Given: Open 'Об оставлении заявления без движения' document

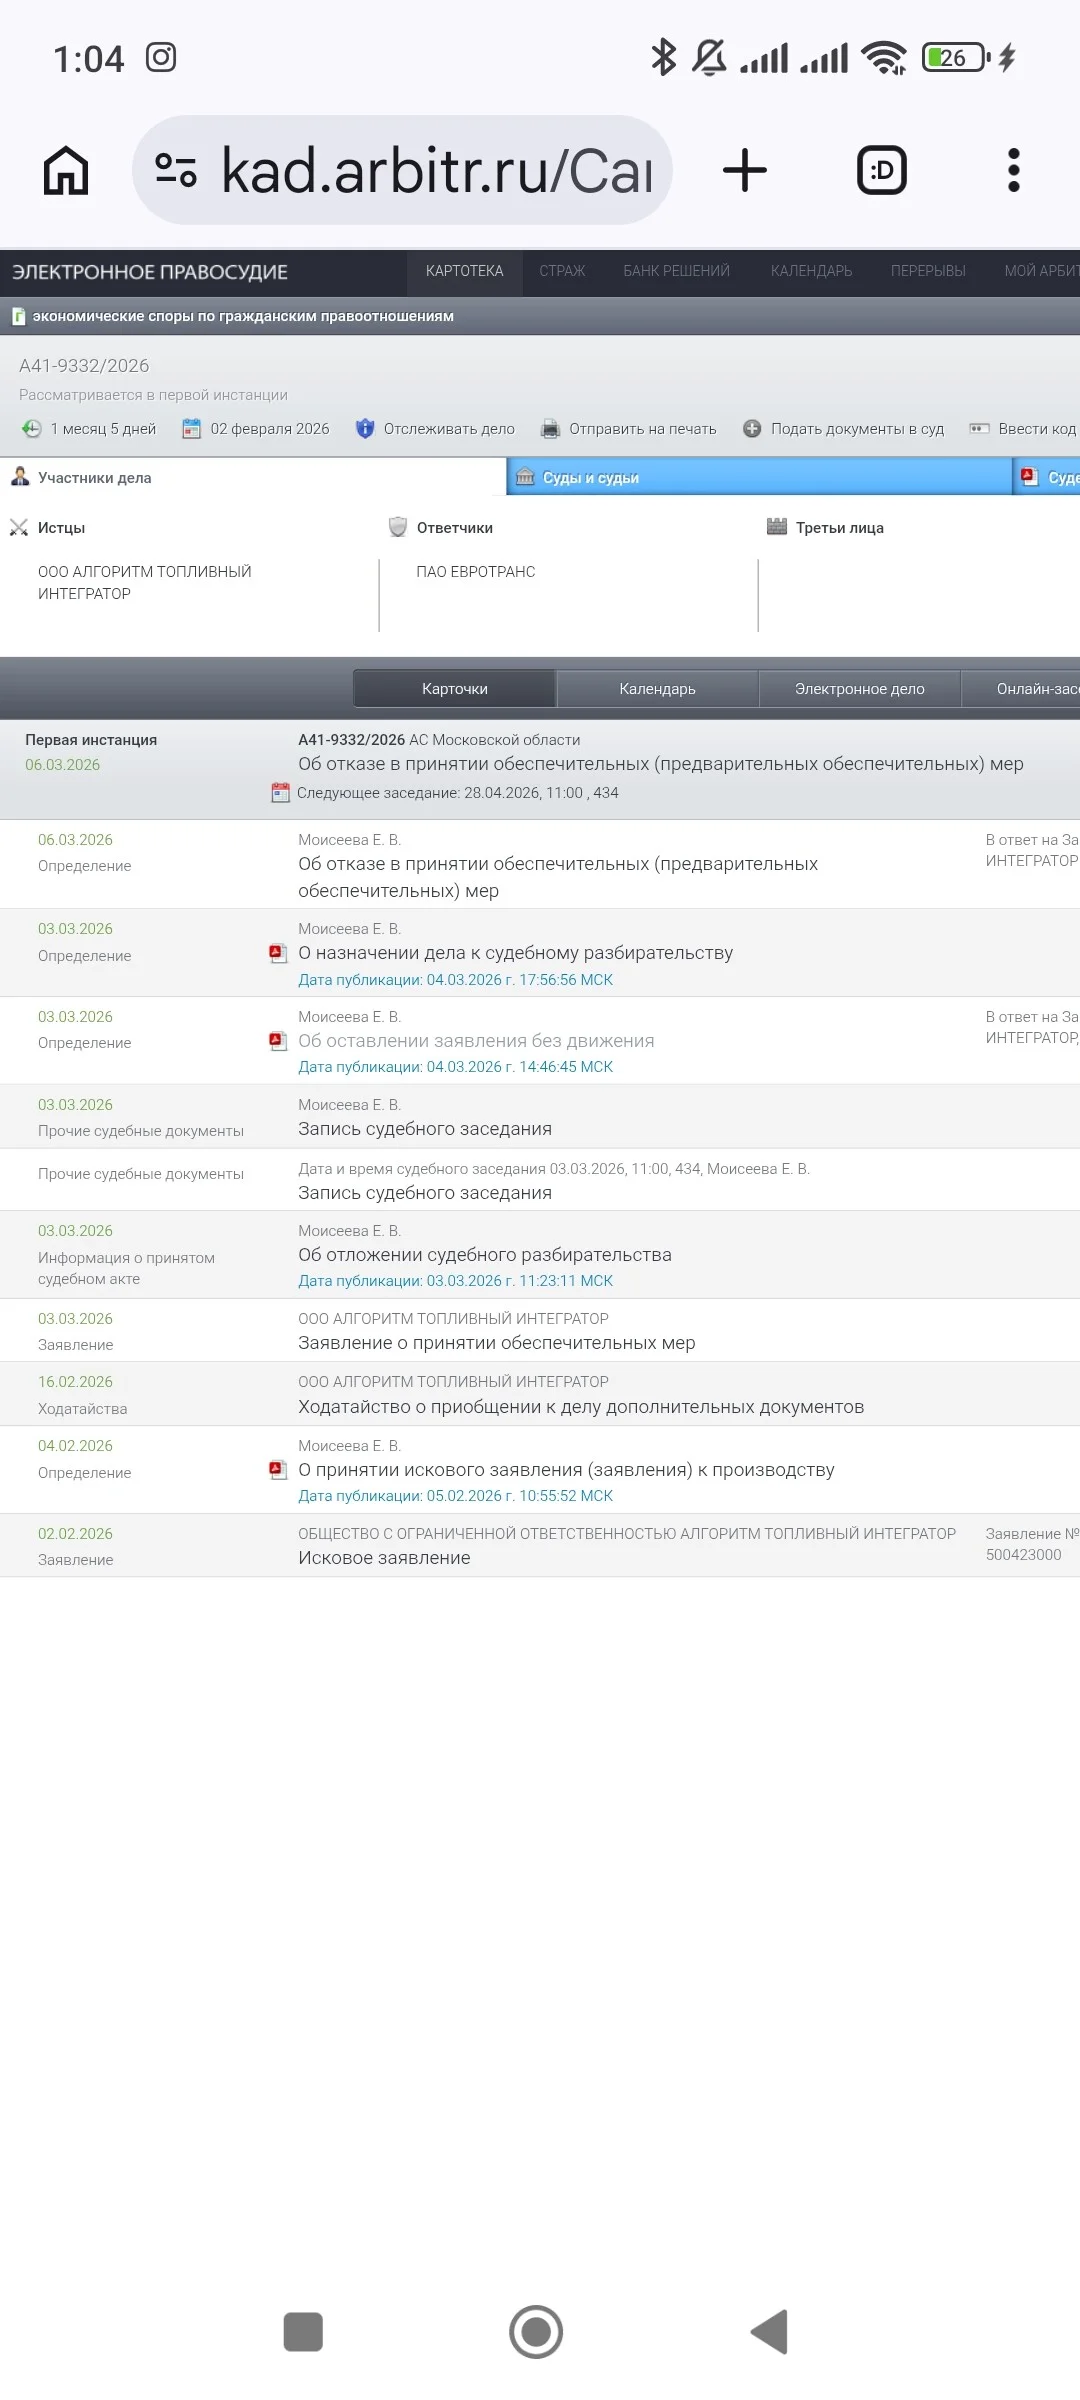Looking at the screenshot, I should [x=476, y=1041].
